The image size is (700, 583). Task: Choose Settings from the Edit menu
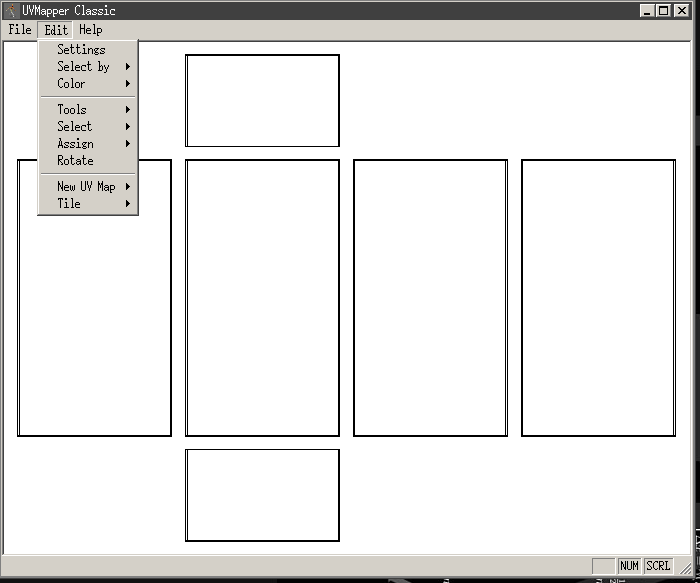pyautogui.click(x=88, y=50)
